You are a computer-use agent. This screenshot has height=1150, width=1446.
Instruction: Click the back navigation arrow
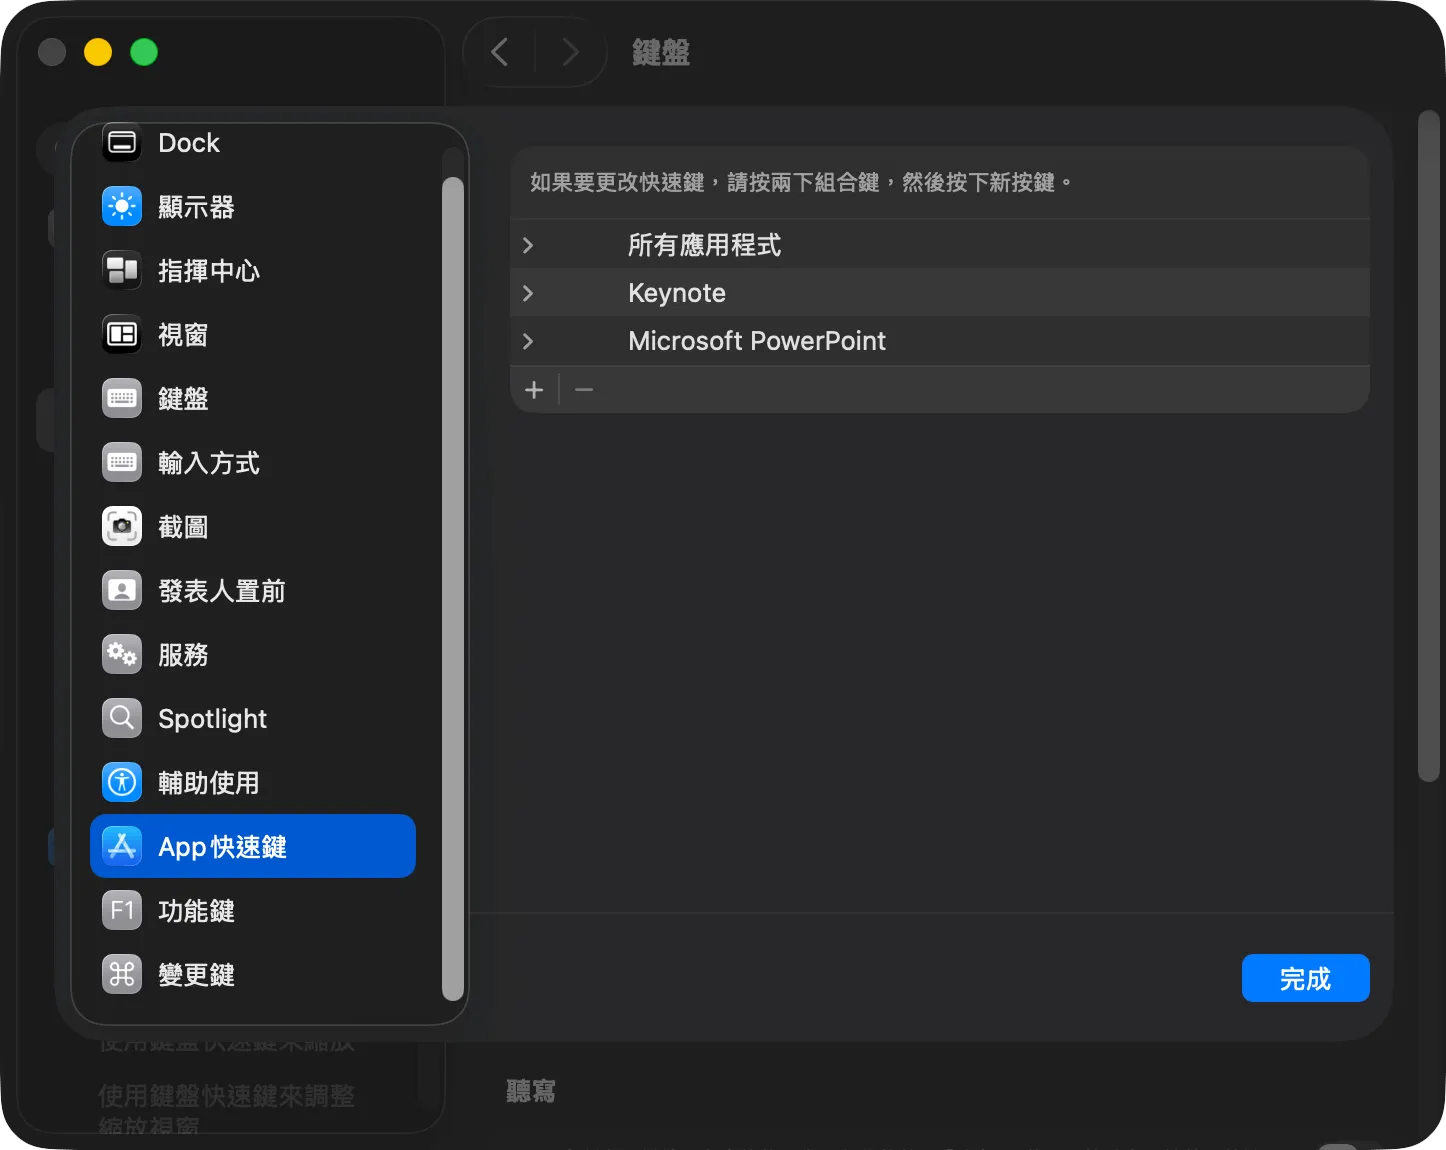(500, 52)
